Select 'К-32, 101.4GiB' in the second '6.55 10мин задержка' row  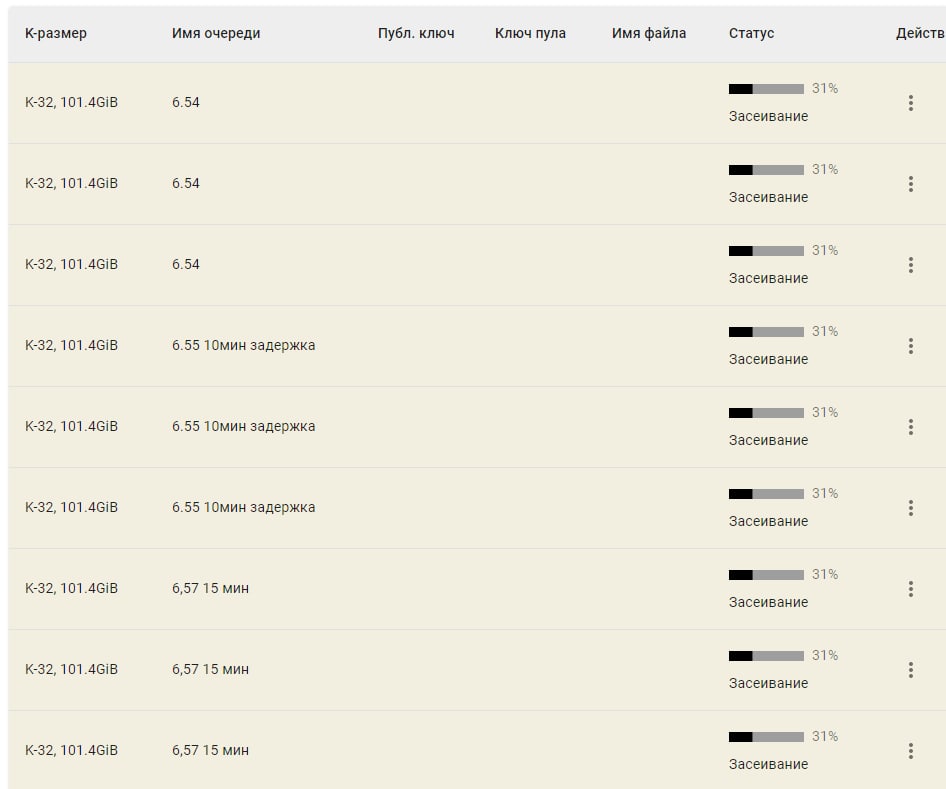pos(71,426)
